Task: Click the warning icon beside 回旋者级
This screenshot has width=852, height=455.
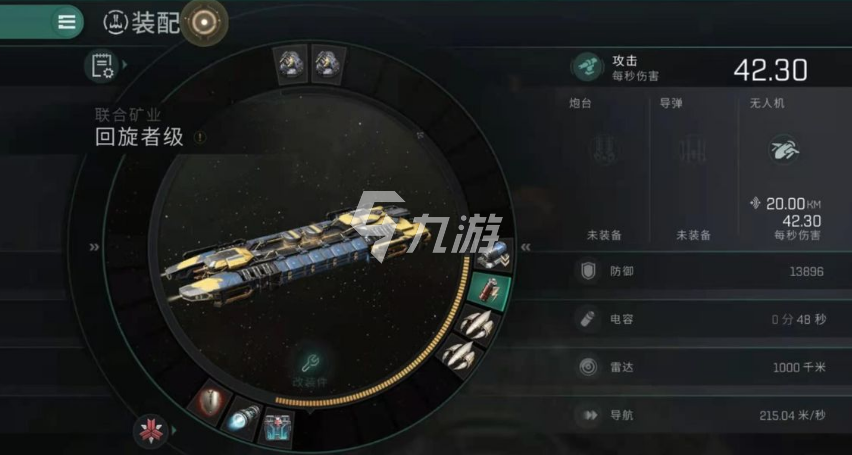Action: (200, 138)
